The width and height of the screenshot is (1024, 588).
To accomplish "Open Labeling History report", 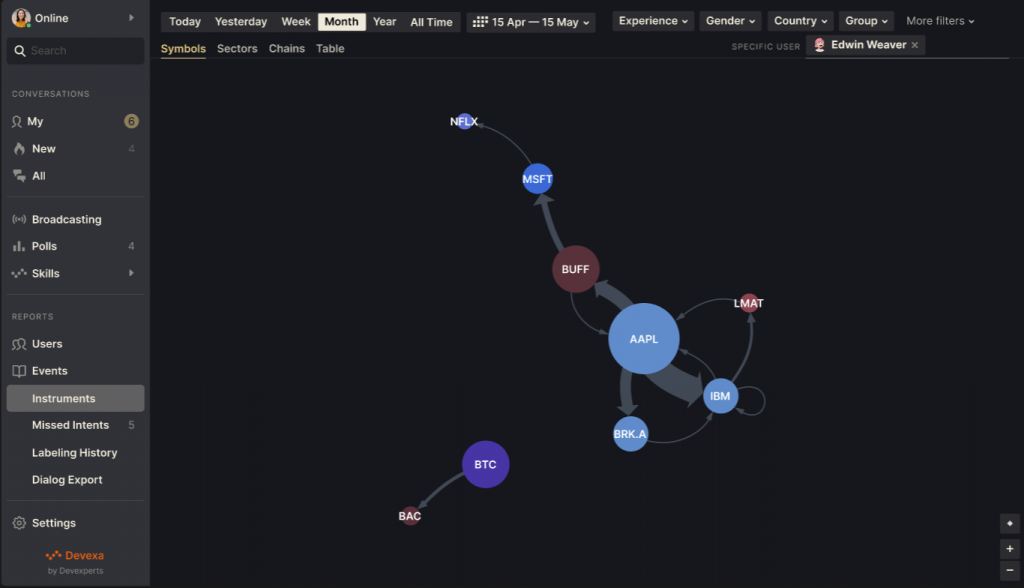I will [76, 453].
